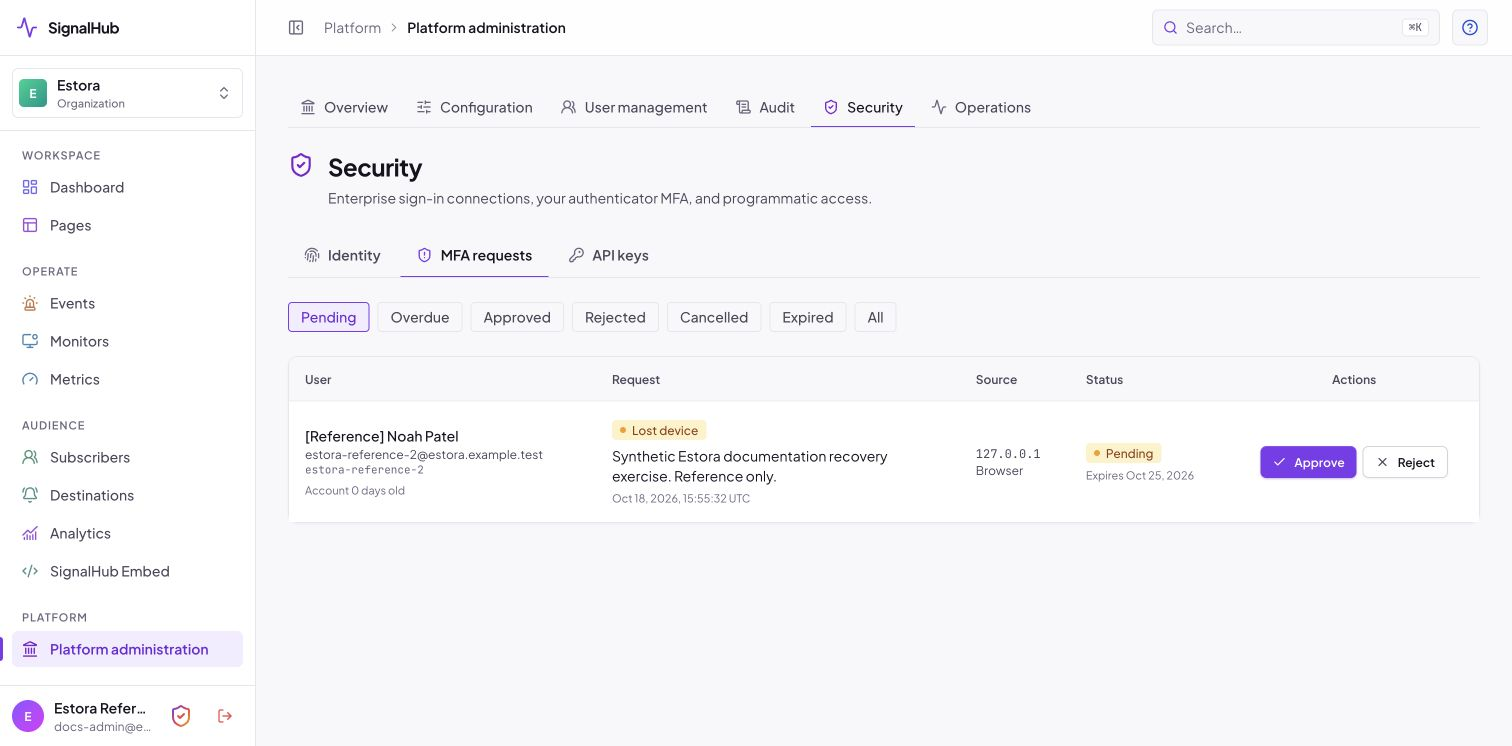Screen dimensions: 1512x746
Task: Approve Noah Patel's MFA request
Action: coord(1308,462)
